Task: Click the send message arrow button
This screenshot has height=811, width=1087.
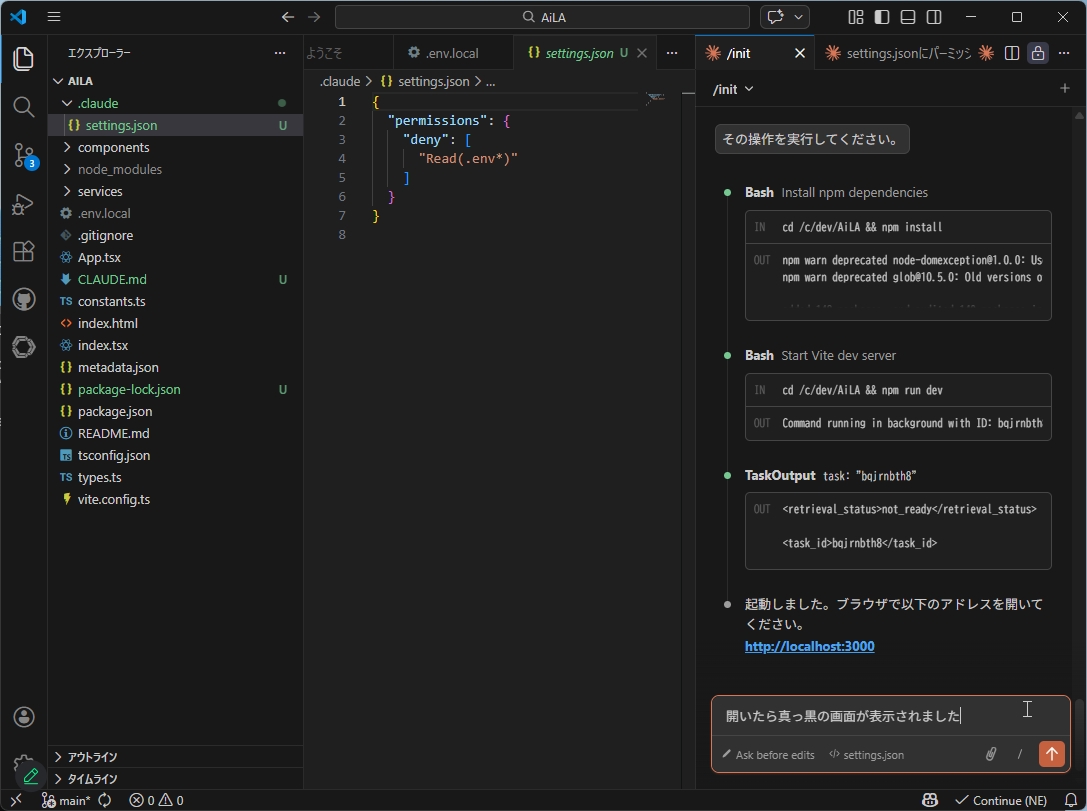Action: (1051, 754)
